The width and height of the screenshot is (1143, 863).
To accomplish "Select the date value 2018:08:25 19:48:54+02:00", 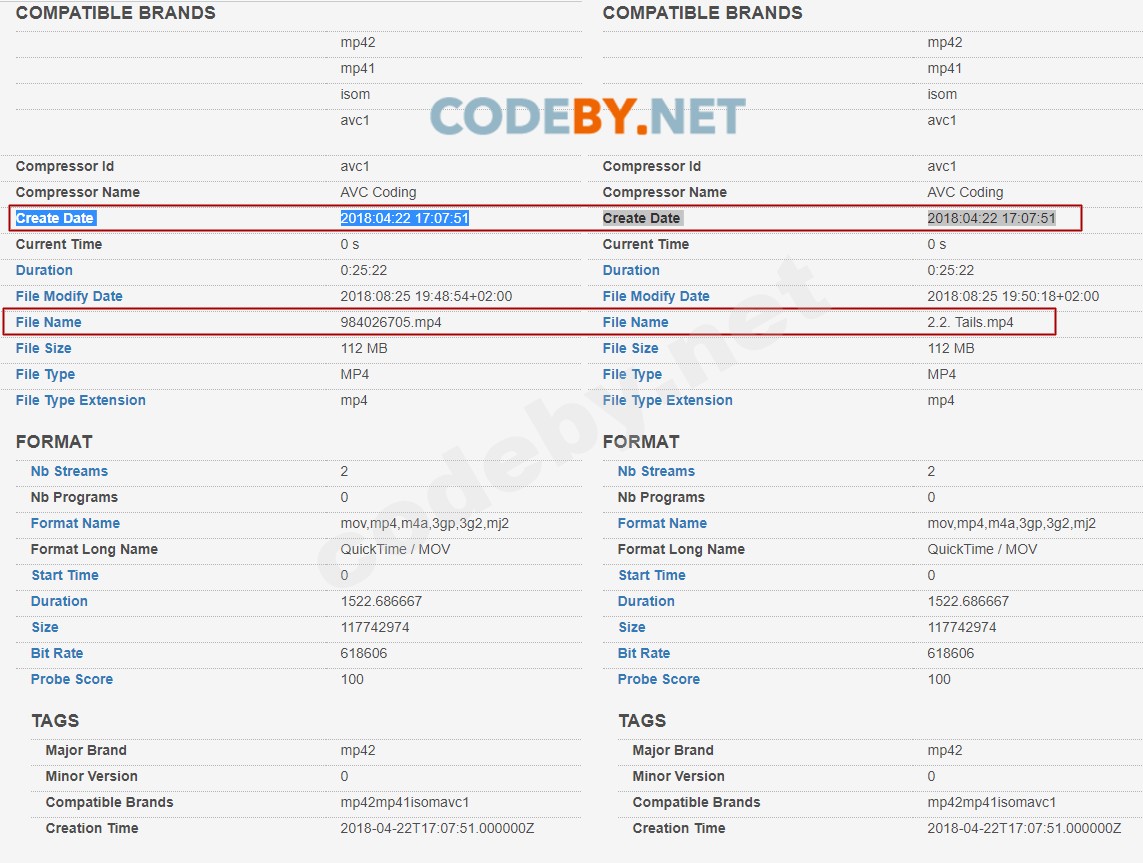I will (x=426, y=297).
